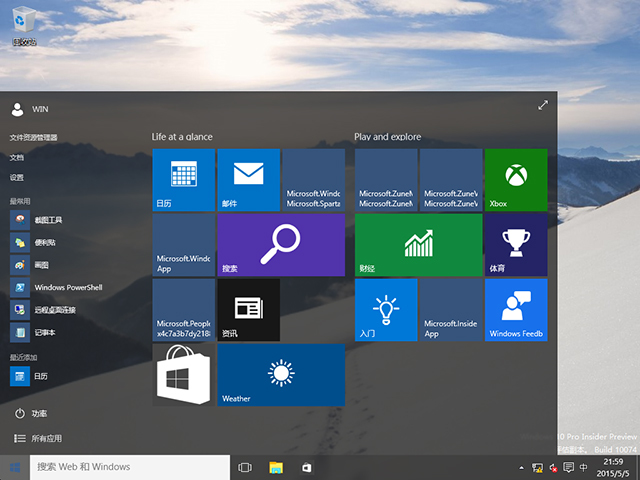Click the purple Search (搜索) tile
This screenshot has height=480, width=640.
coord(281,245)
